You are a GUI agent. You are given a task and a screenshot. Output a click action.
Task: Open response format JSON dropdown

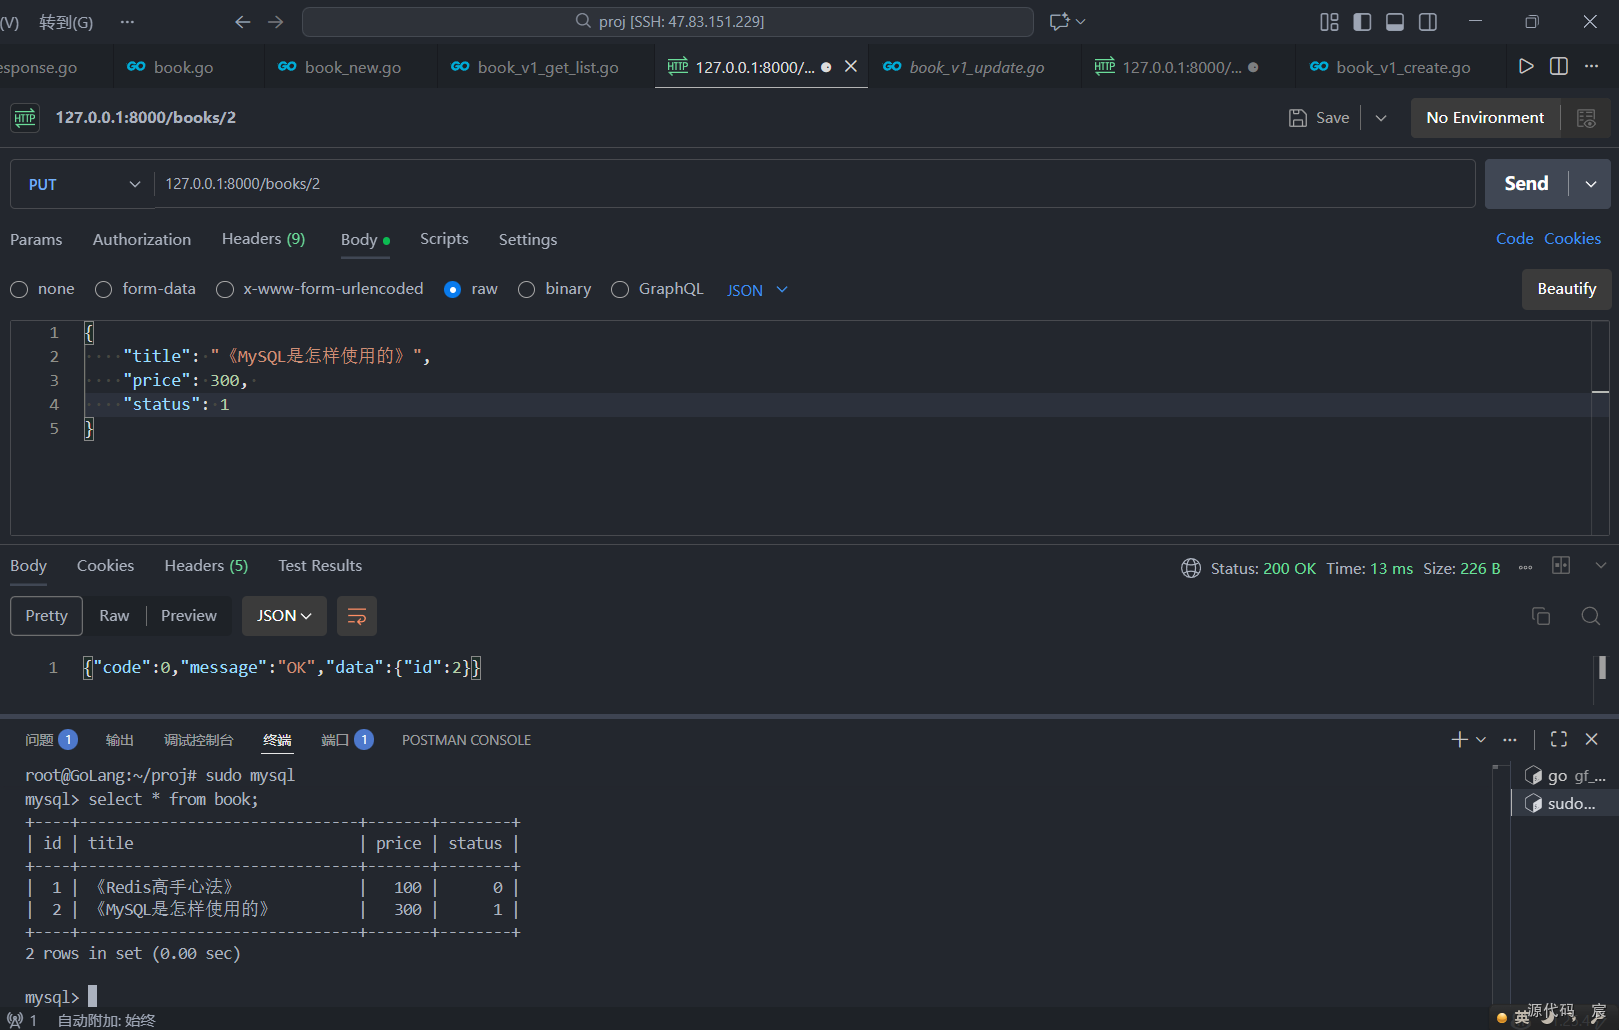point(284,616)
